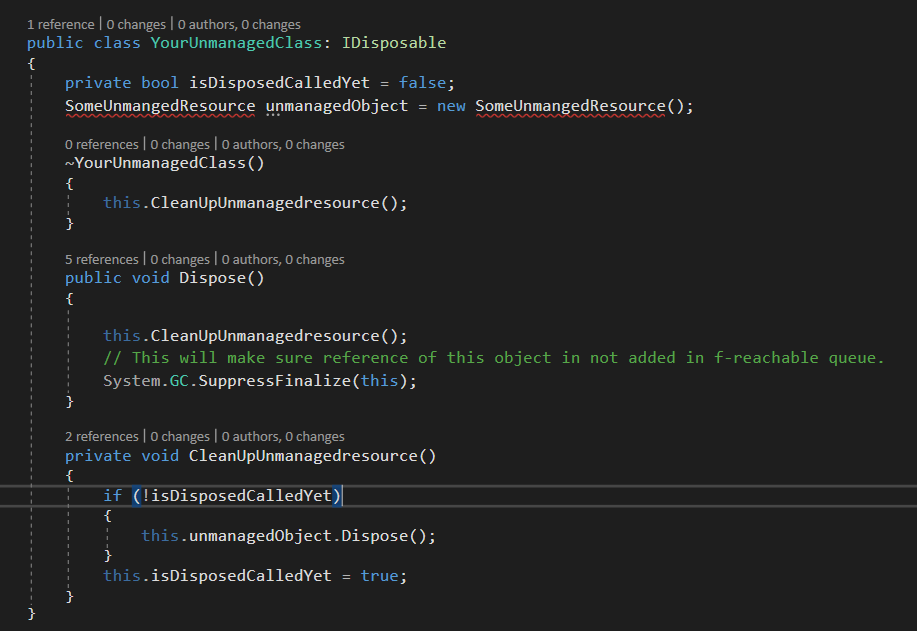Screen dimensions: 917x631
Task: Open the "1 reference" CodeLens above the class
Action: 60,25
